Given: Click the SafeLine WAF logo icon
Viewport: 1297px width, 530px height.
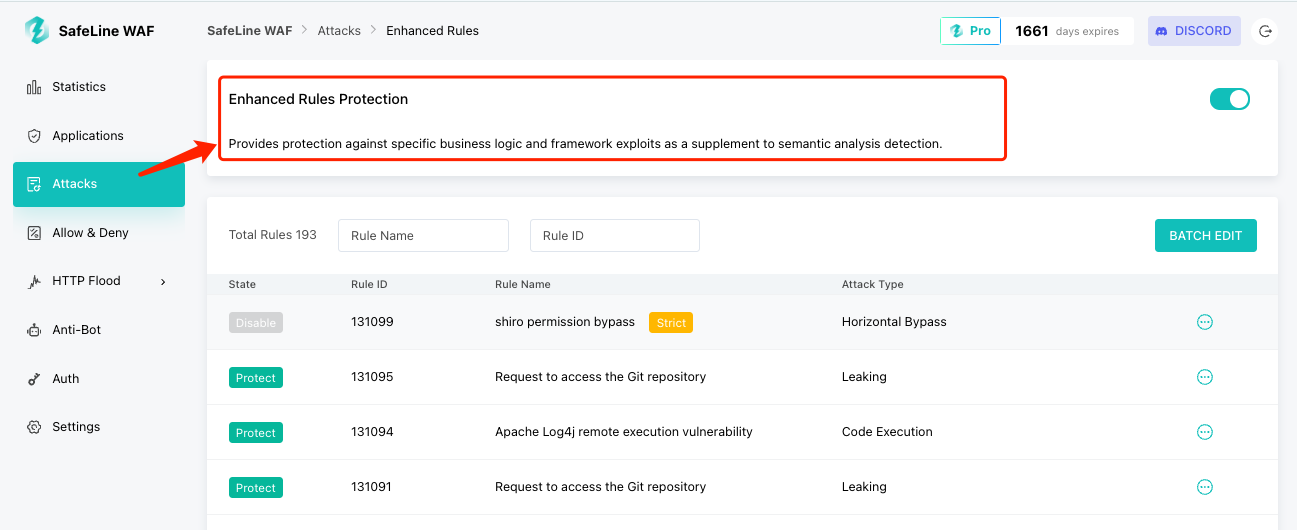Looking at the screenshot, I should [x=36, y=31].
